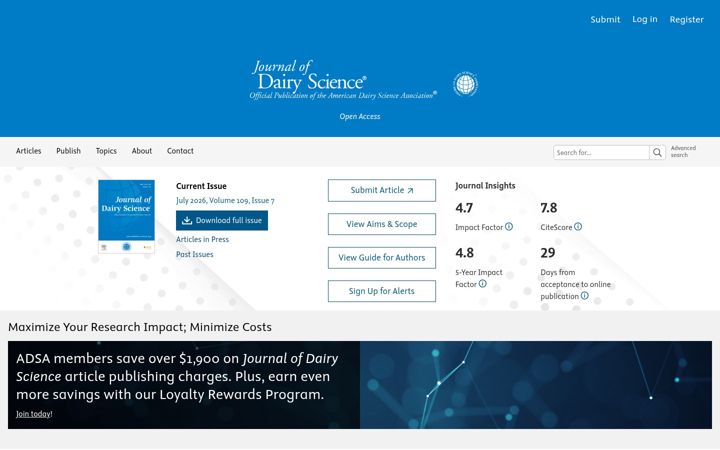Click the 7.8 CiteScore value
Viewport: 720px width, 450px height.
pyautogui.click(x=549, y=208)
